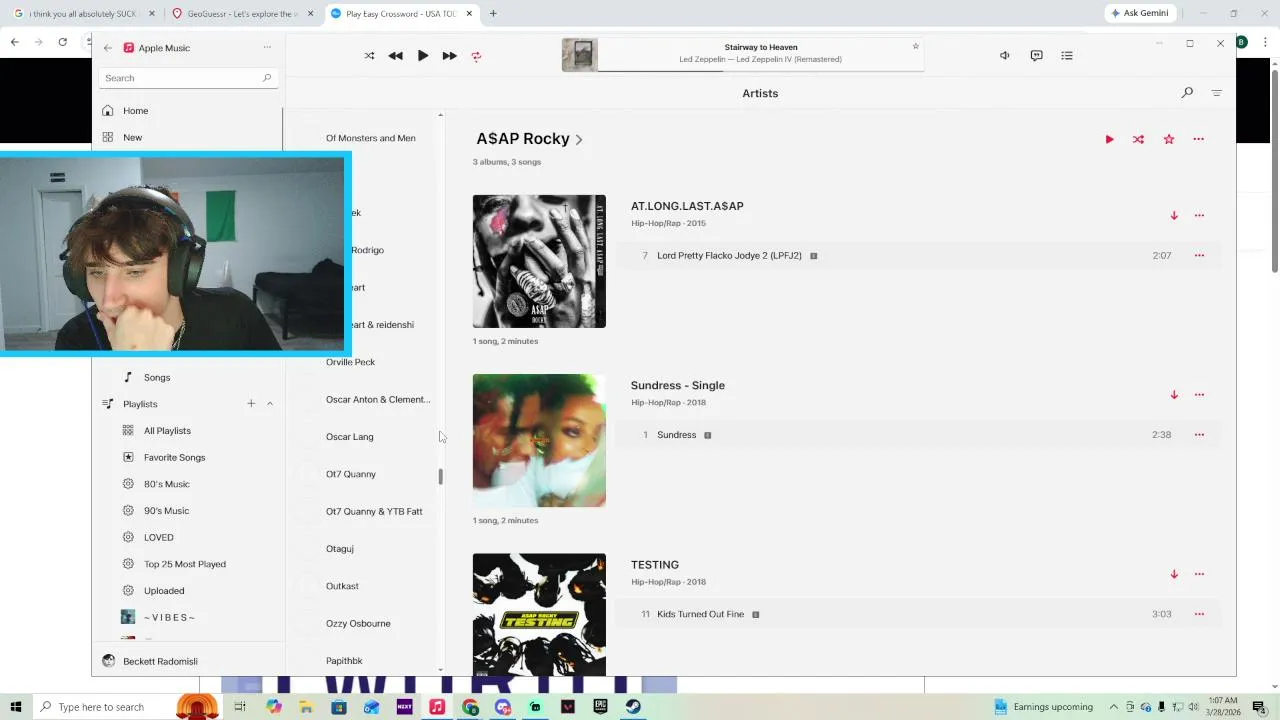Go to New in the sidebar
The width and height of the screenshot is (1280, 720).
click(133, 137)
